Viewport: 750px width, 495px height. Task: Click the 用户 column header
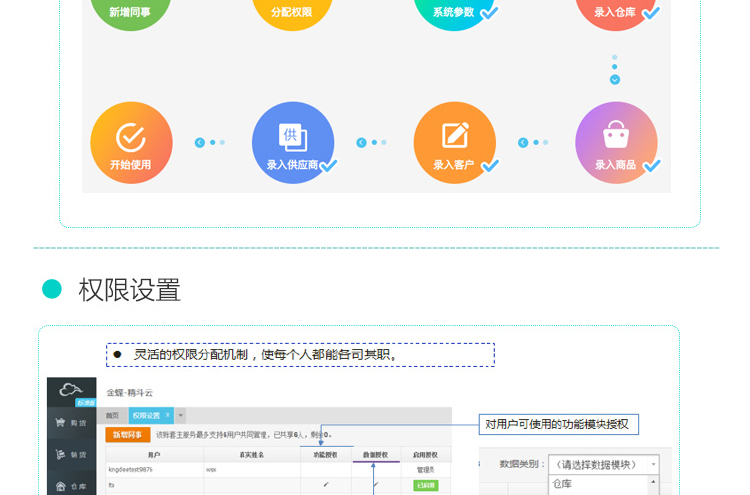tap(154, 454)
